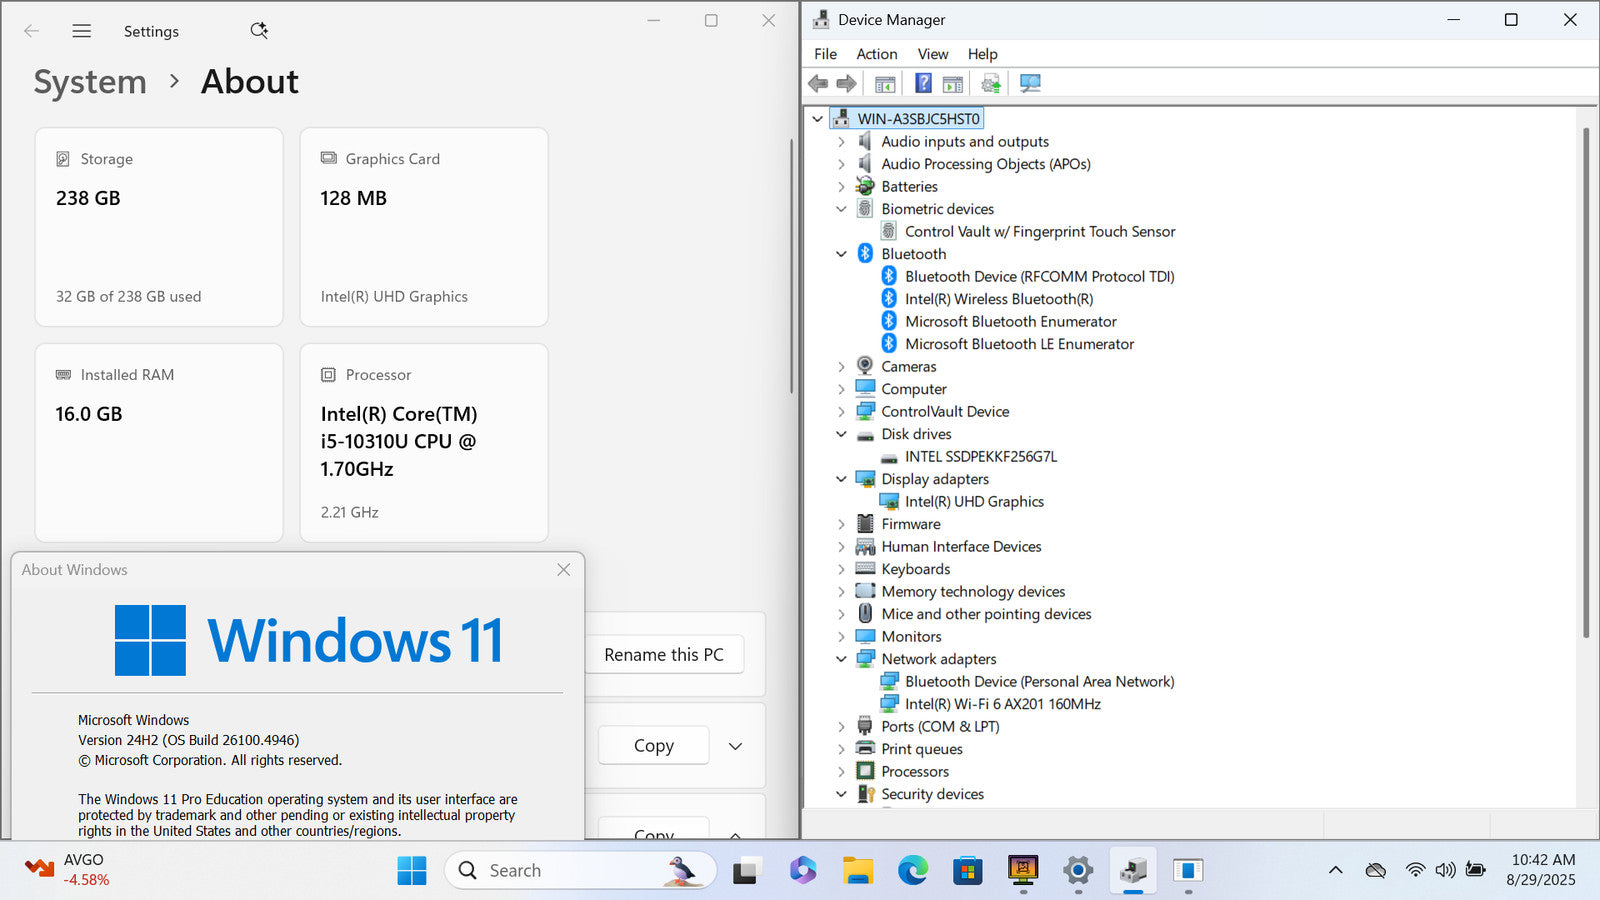The height and width of the screenshot is (900, 1600).
Task: Click System breadcrumb link in Settings
Action: (90, 82)
